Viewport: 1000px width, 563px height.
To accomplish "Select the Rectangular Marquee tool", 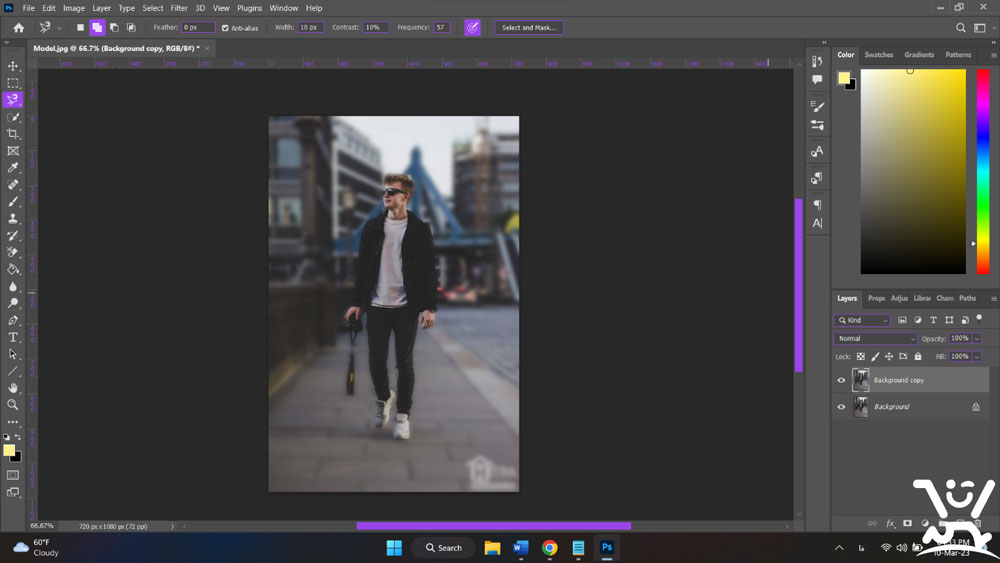I will 13,83.
